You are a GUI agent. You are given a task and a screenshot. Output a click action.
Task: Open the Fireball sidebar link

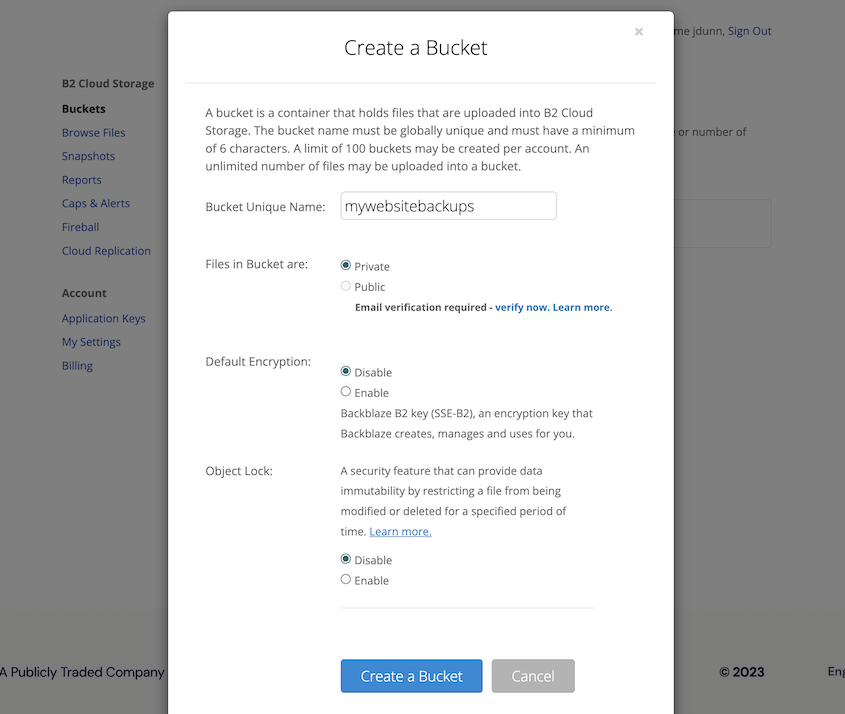tap(80, 227)
